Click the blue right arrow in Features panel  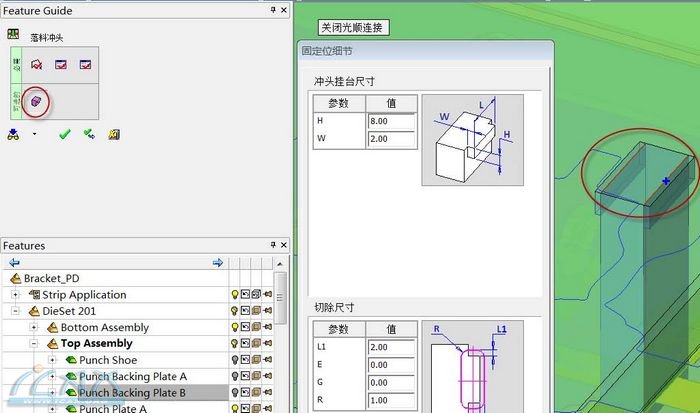[217, 262]
